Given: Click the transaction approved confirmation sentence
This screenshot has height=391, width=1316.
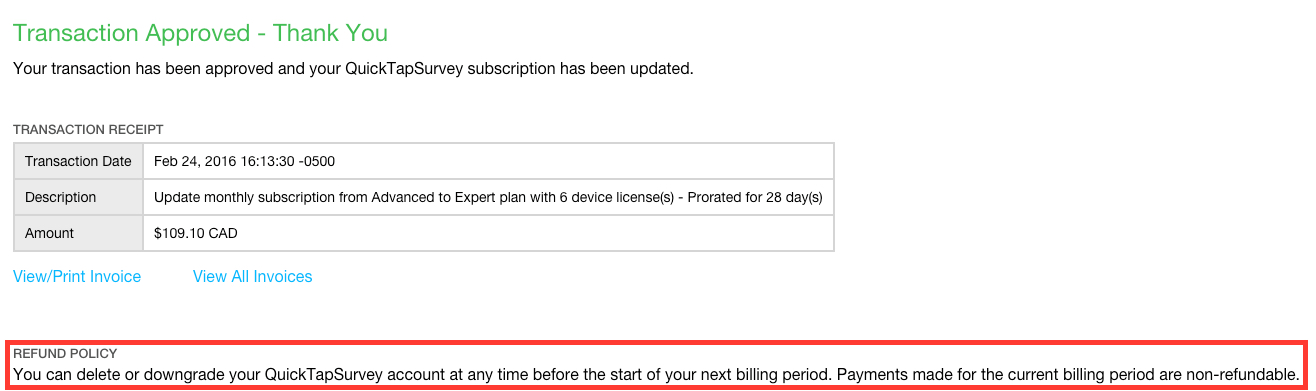Looking at the screenshot, I should (x=353, y=69).
